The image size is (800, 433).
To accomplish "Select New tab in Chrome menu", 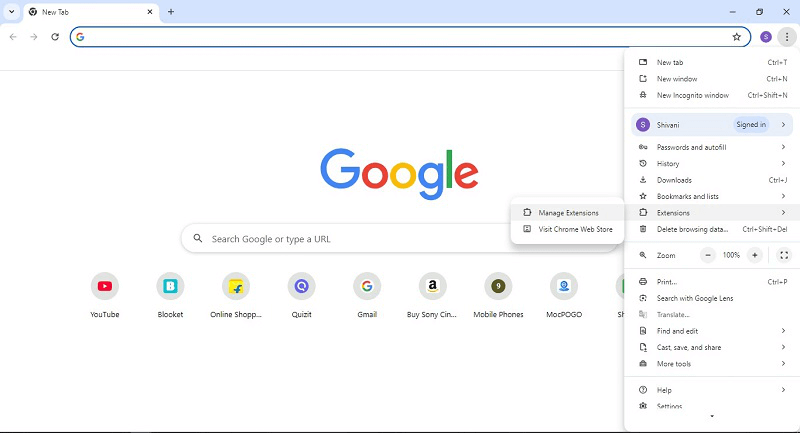I will (712, 62).
